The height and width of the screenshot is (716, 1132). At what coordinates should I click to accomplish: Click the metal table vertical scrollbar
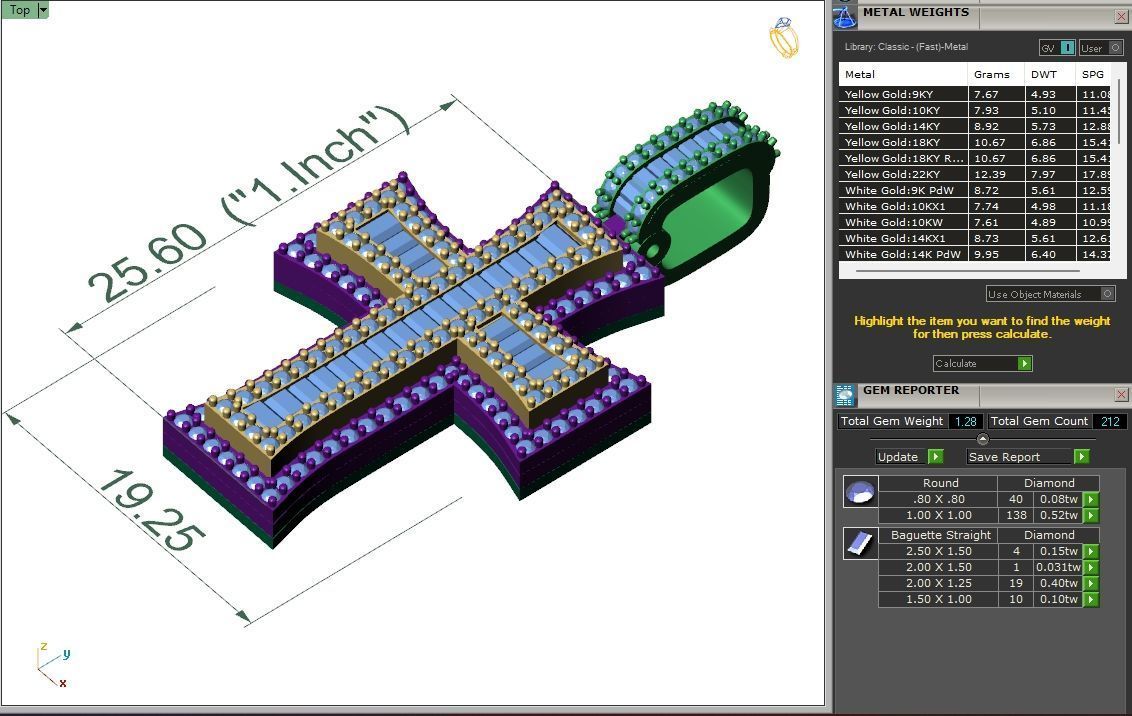[x=1119, y=112]
